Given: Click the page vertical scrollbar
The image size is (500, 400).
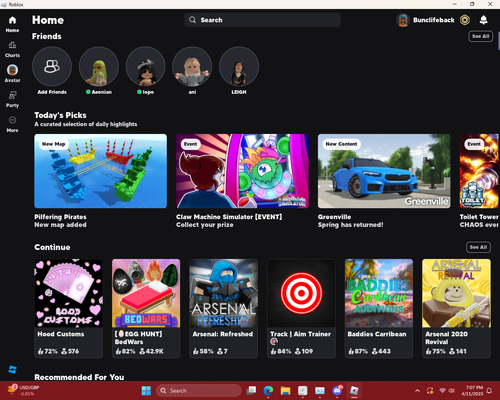Looking at the screenshot, I should pos(499,41).
